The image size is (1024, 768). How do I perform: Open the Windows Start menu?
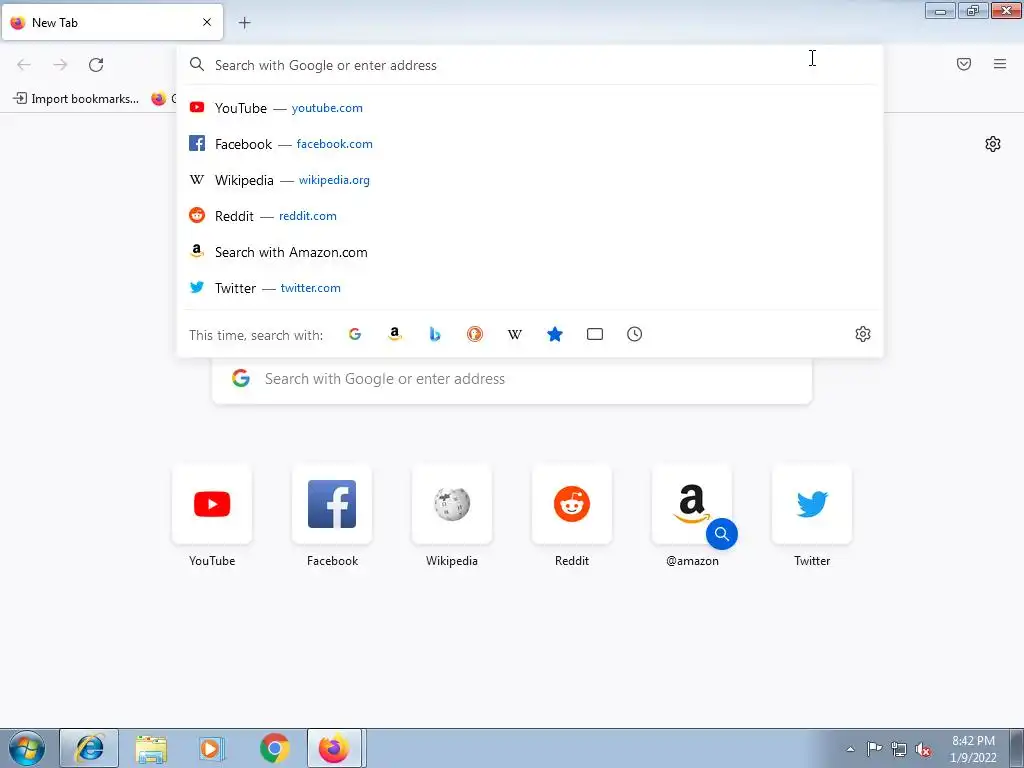[27, 748]
